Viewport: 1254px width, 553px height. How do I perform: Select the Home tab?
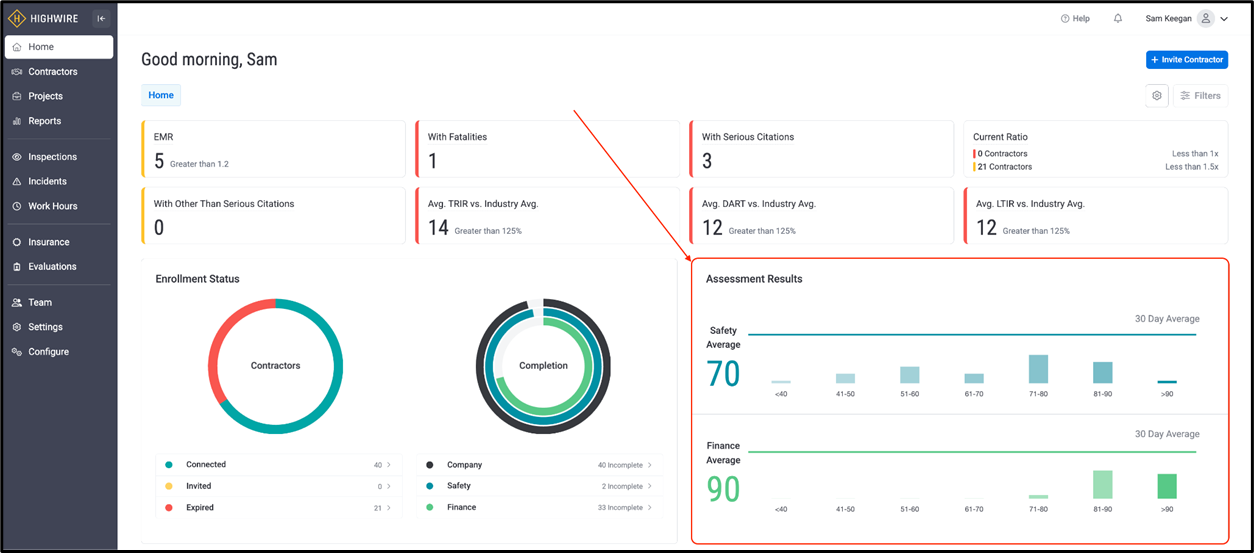(x=161, y=95)
